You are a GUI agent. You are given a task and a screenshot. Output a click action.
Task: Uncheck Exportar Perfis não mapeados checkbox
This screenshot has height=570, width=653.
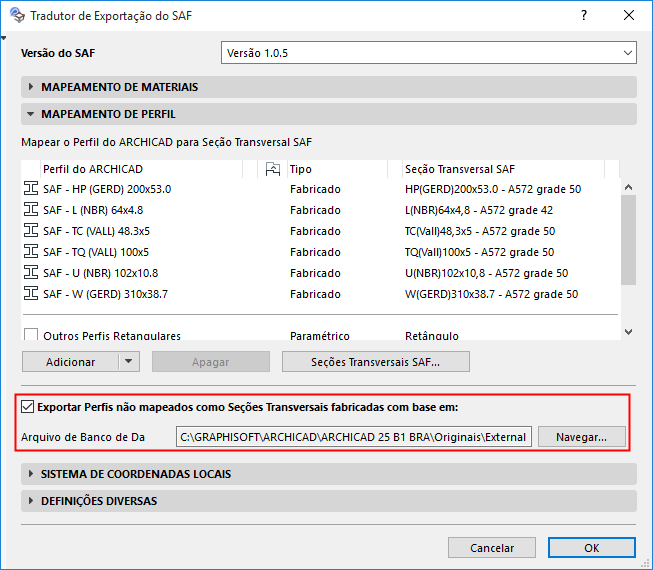tap(27, 406)
